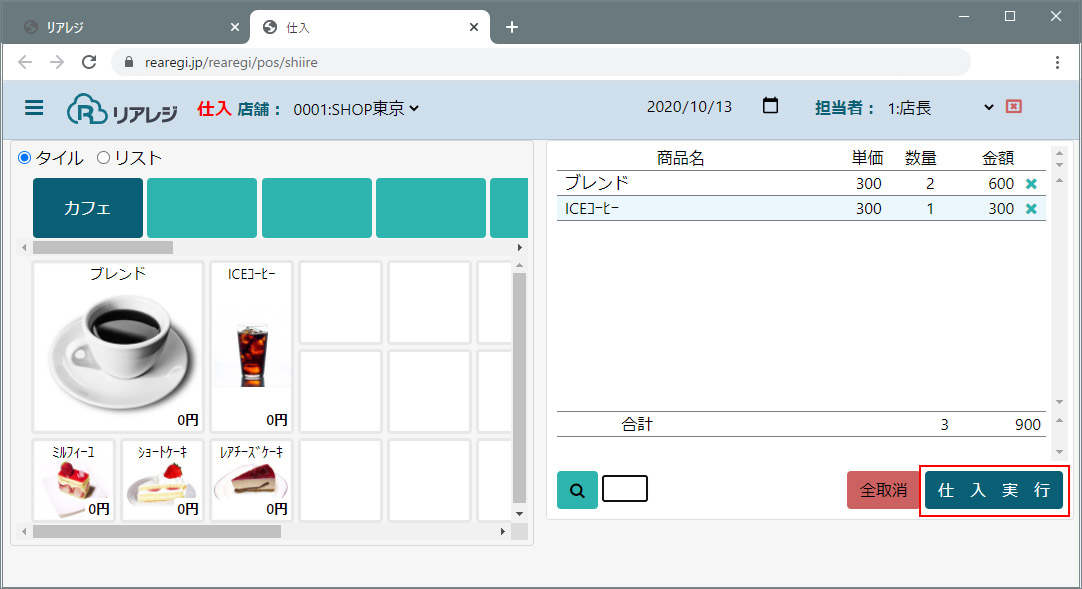Remove the ブレンド row with X
This screenshot has width=1082, height=589.
pos(1031,183)
